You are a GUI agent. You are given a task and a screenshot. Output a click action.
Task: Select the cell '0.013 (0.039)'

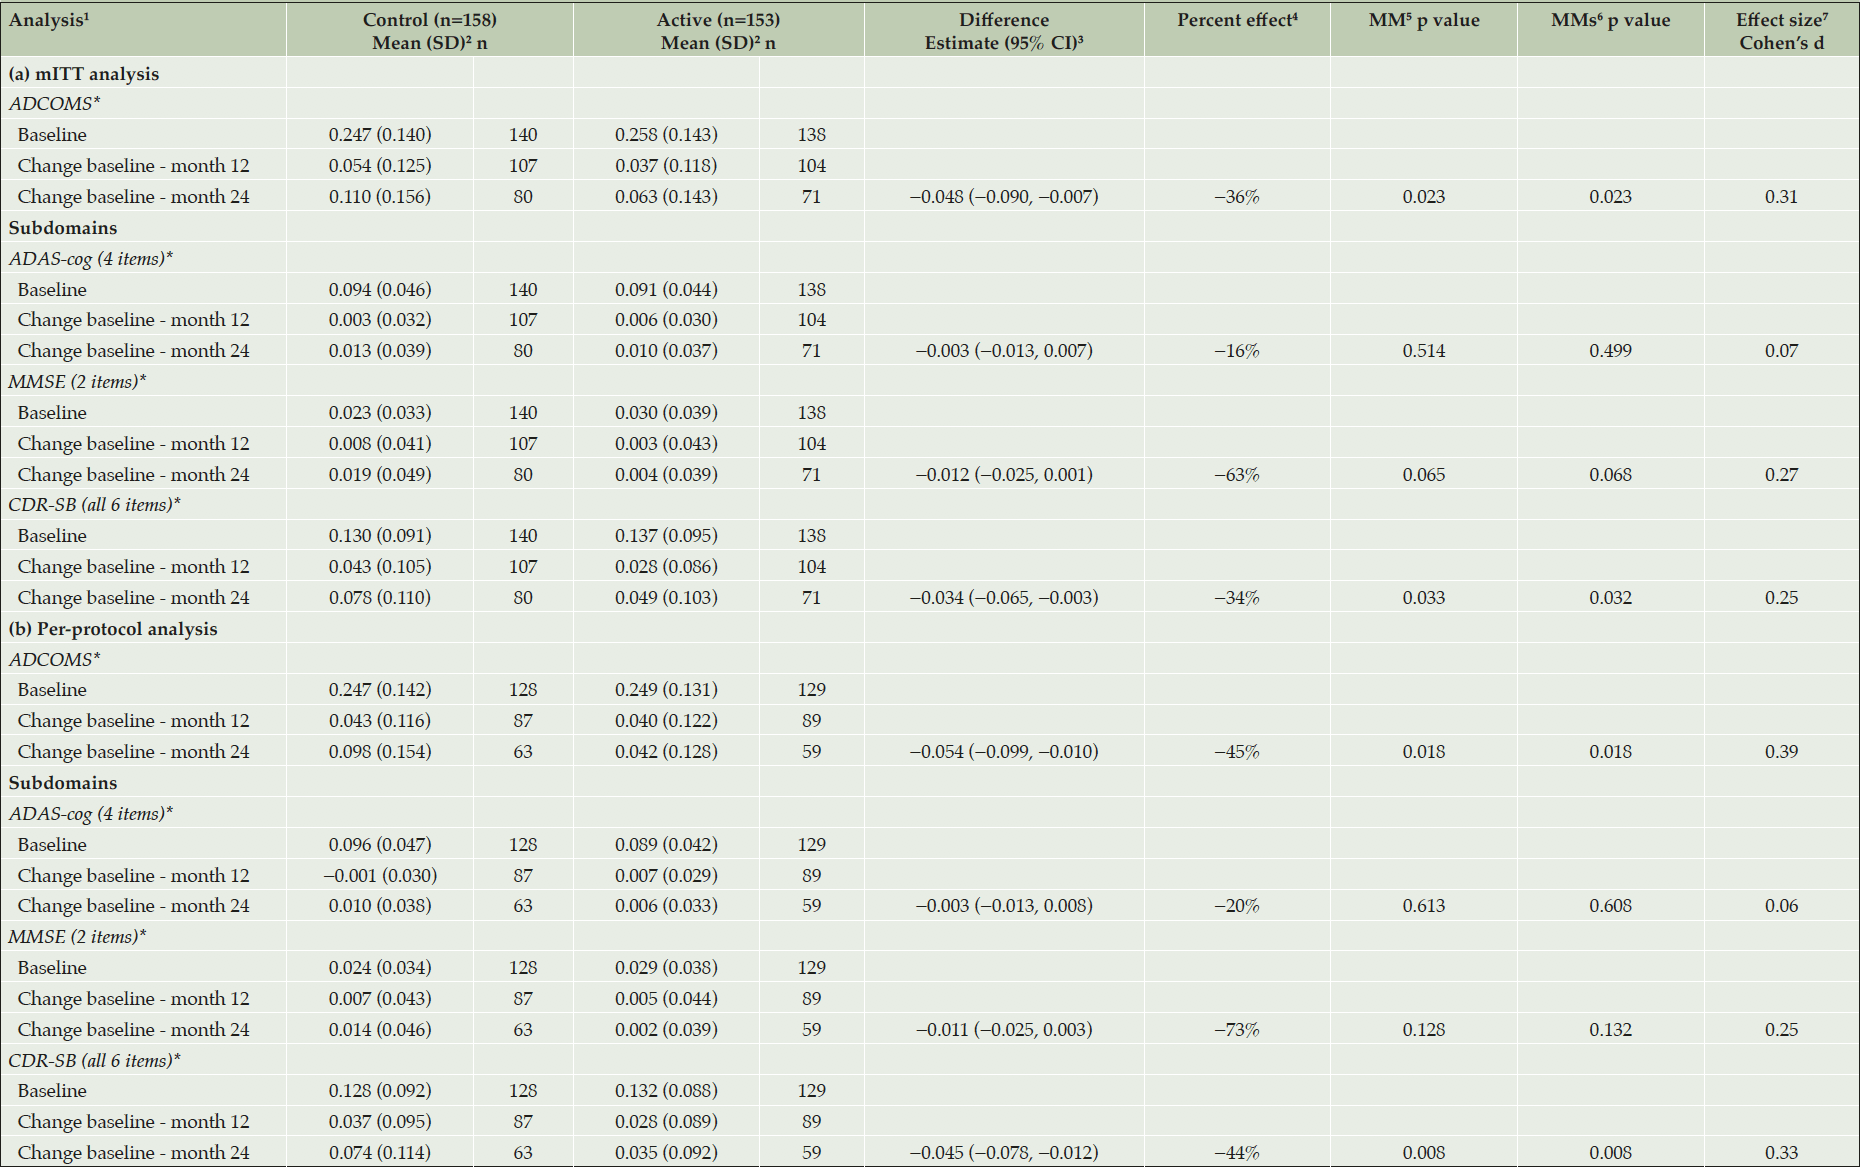pos(380,351)
